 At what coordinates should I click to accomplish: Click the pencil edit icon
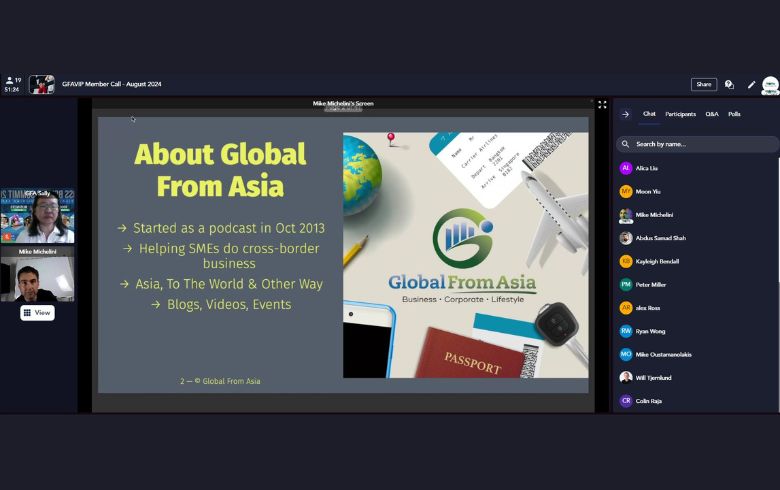[751, 84]
